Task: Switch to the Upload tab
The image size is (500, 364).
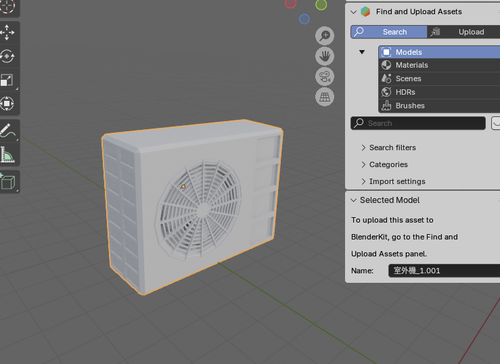Action: coord(464,32)
